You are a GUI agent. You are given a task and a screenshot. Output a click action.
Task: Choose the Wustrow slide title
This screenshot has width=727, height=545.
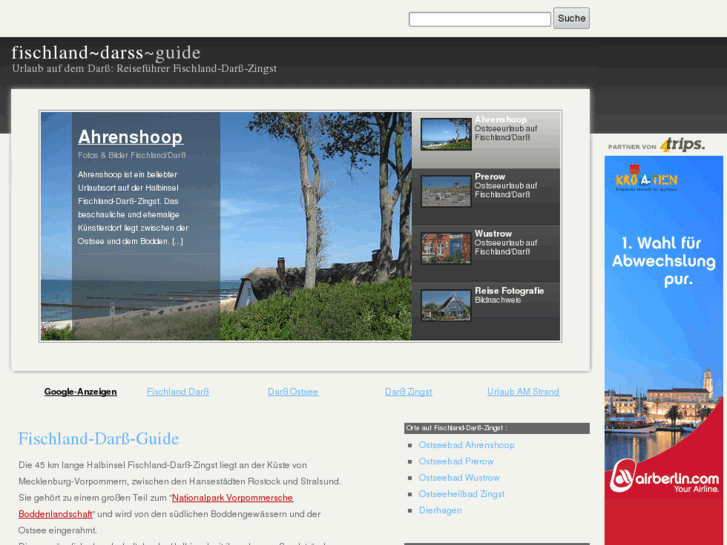point(493,233)
